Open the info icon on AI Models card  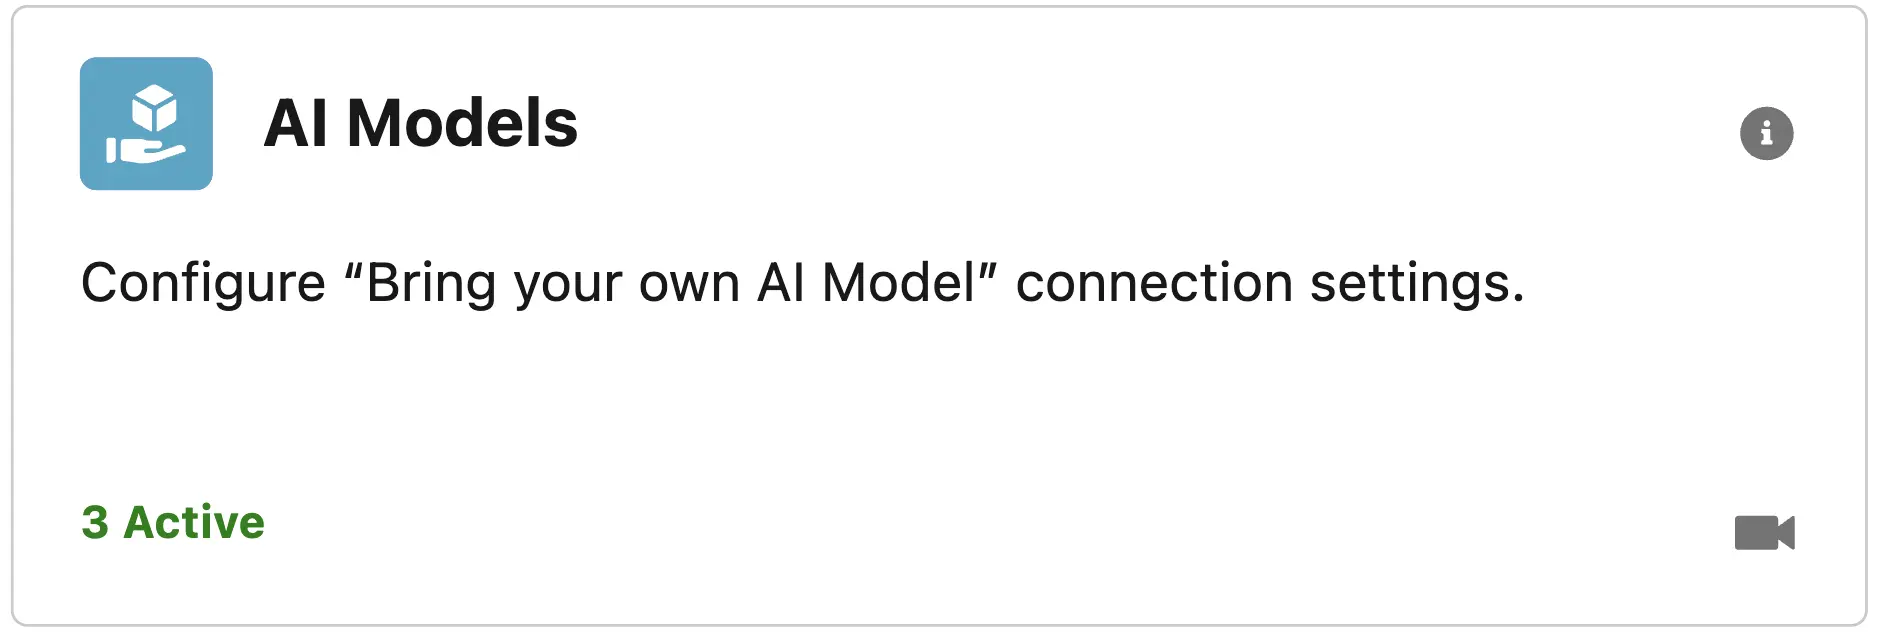(1766, 133)
